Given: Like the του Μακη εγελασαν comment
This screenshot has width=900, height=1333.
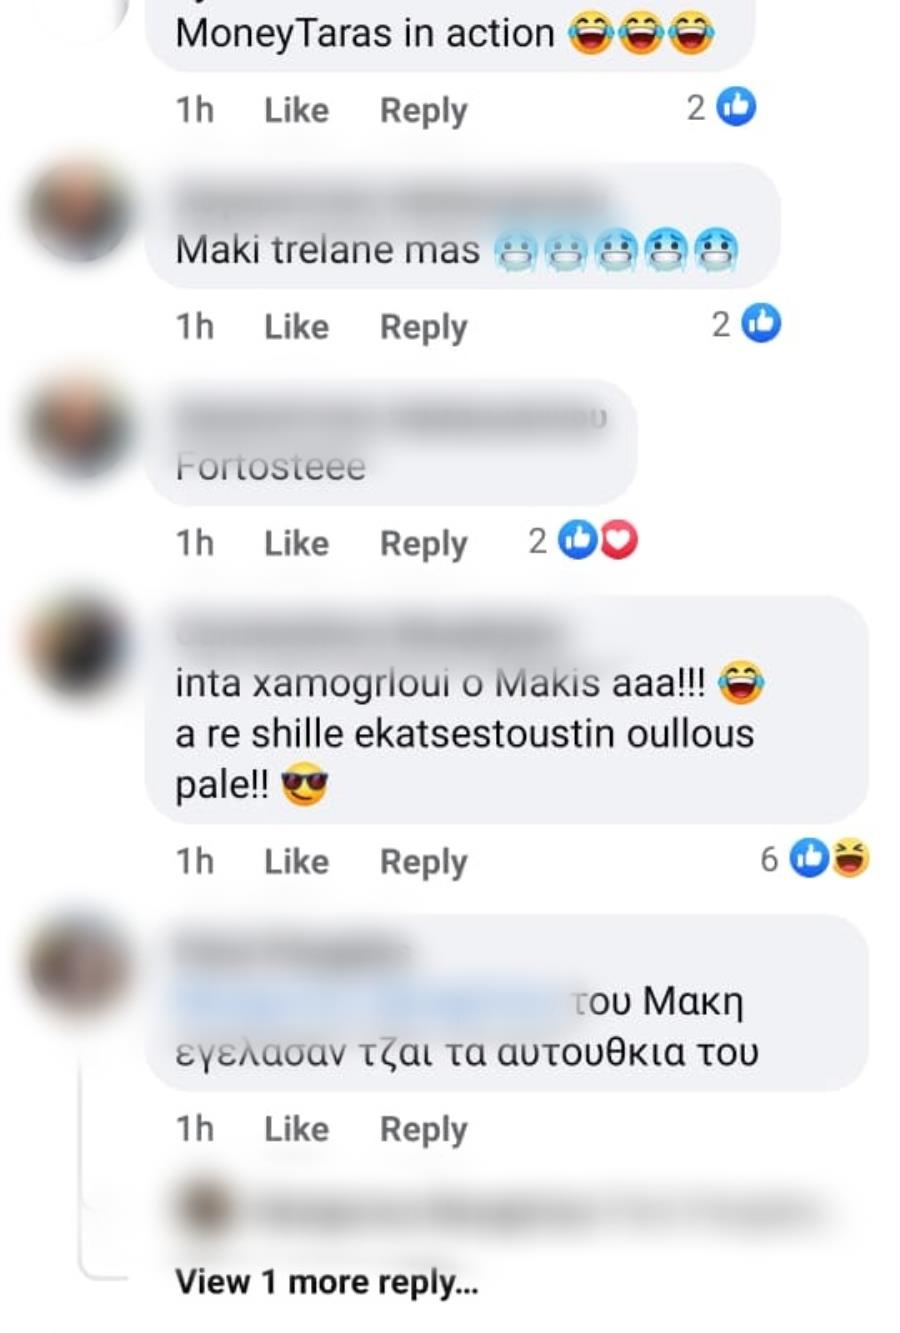Looking at the screenshot, I should coord(296,1130).
